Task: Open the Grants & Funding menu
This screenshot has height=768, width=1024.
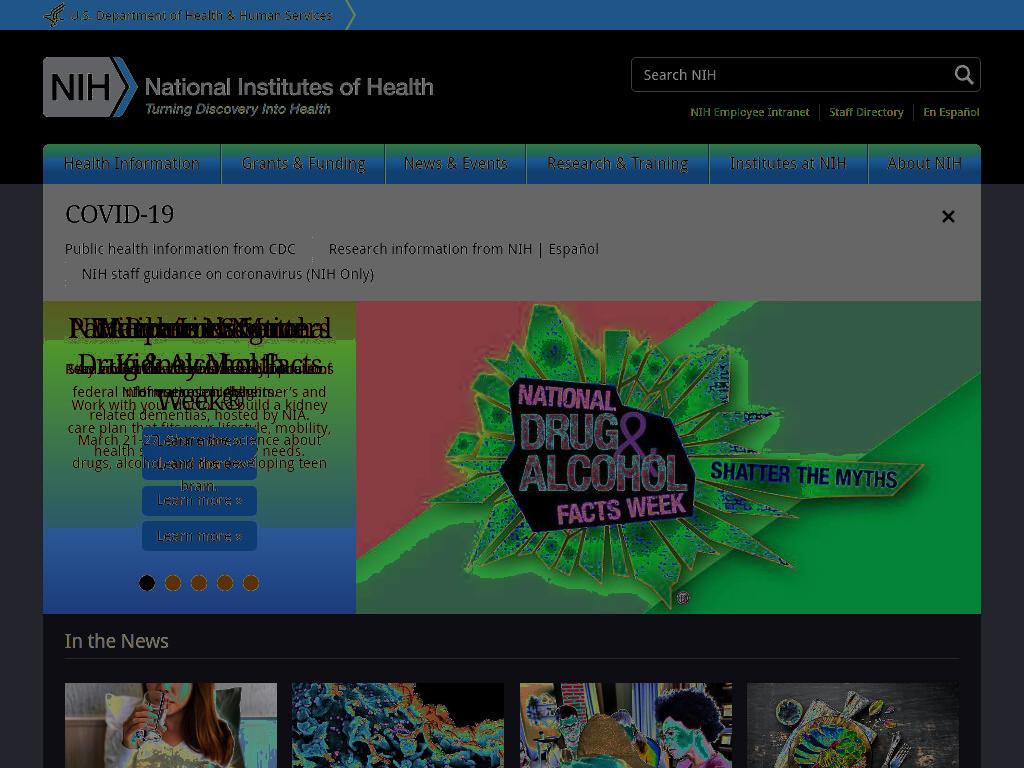Action: [304, 163]
